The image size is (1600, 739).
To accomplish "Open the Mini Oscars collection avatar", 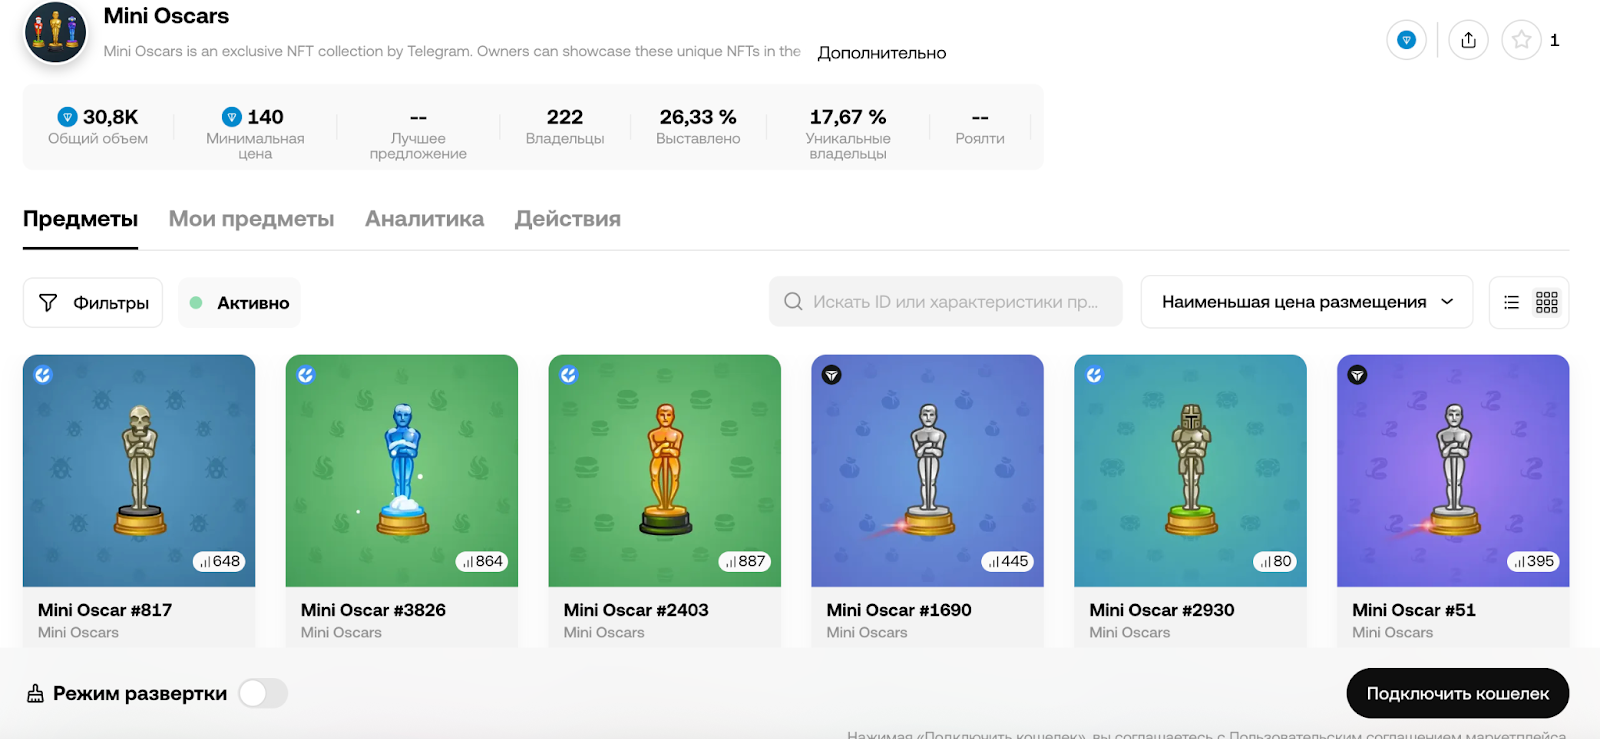I will [x=55, y=32].
